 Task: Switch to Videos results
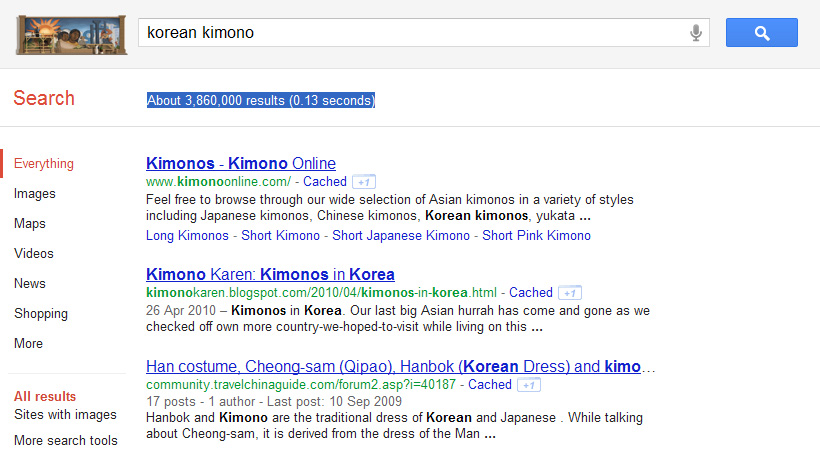coord(34,253)
